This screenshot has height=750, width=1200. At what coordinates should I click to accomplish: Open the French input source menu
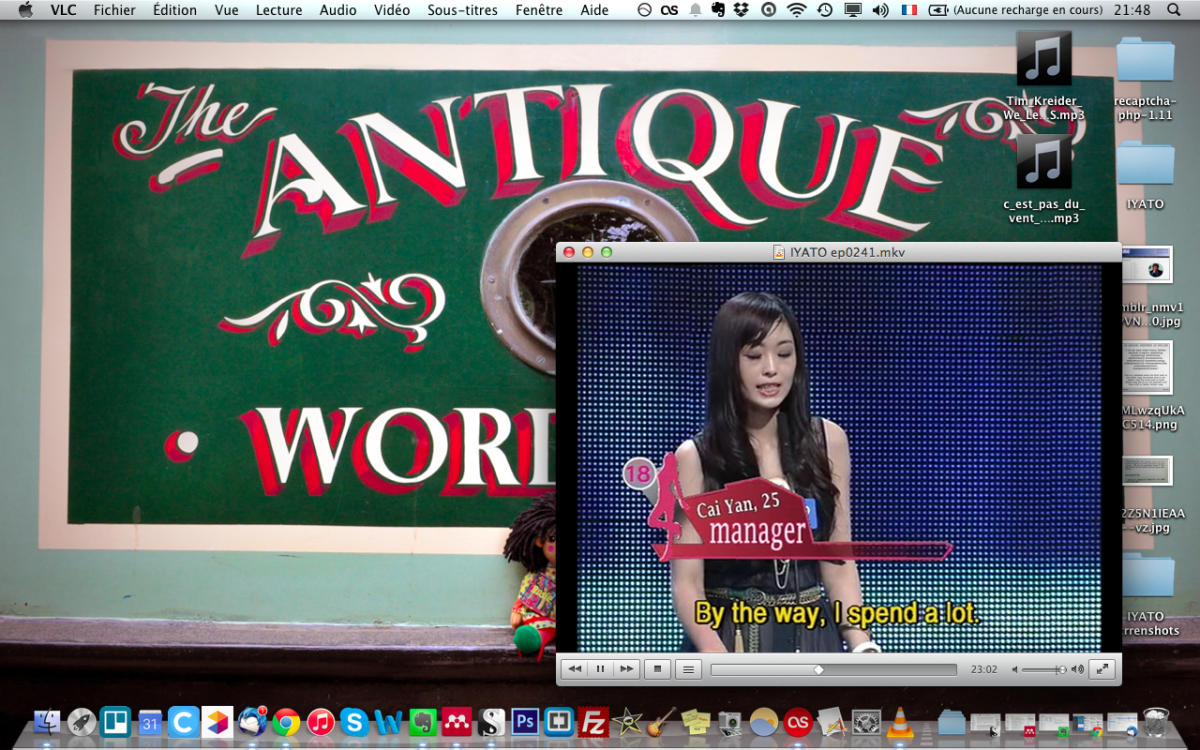(908, 10)
